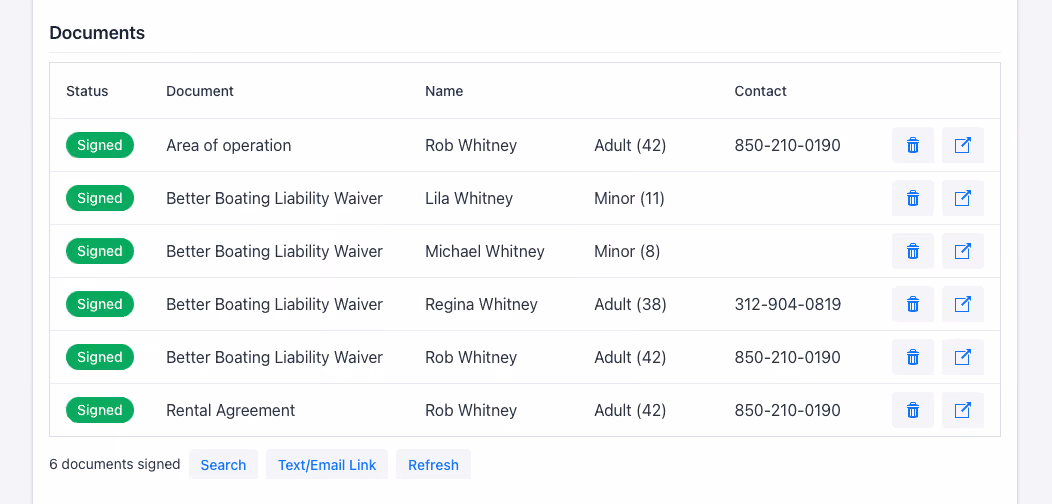Open Regina Whitney's waiver externally
The width and height of the screenshot is (1052, 504).
pos(963,304)
